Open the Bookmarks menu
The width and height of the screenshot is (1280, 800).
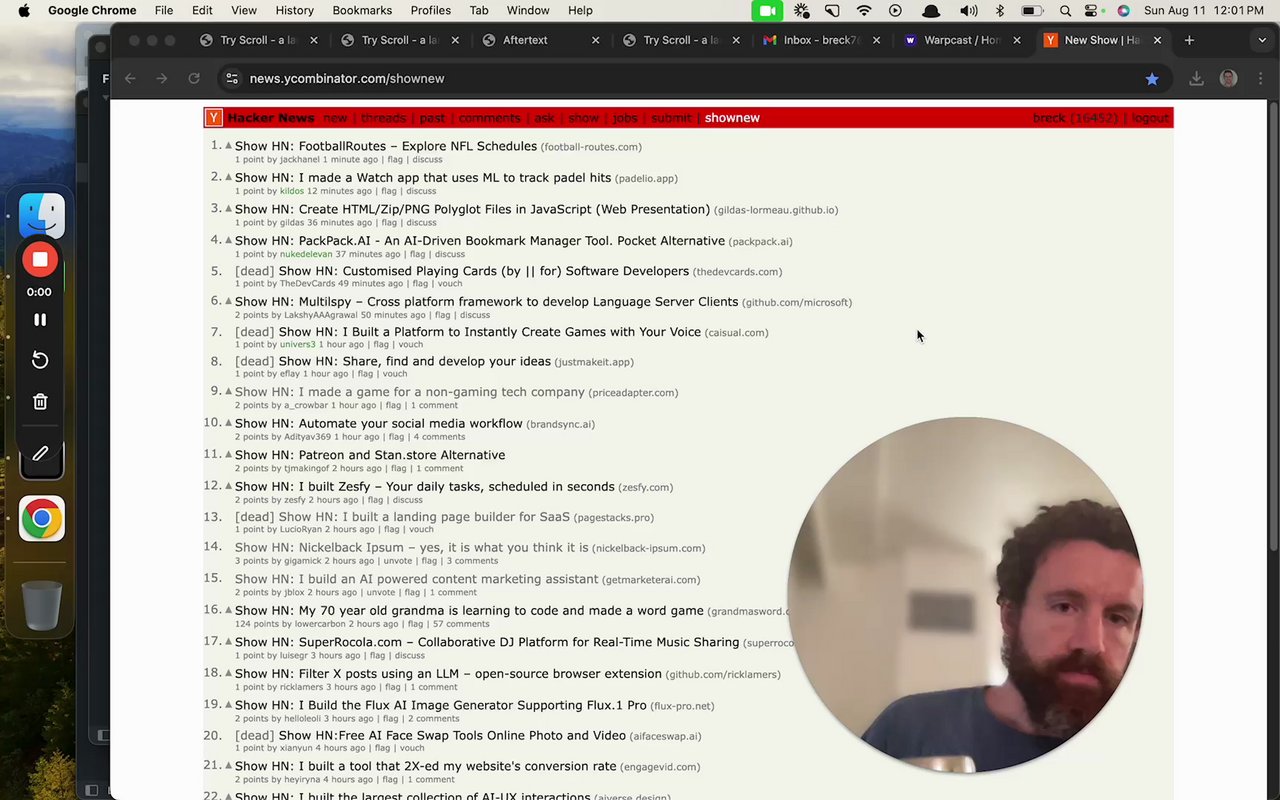[362, 10]
